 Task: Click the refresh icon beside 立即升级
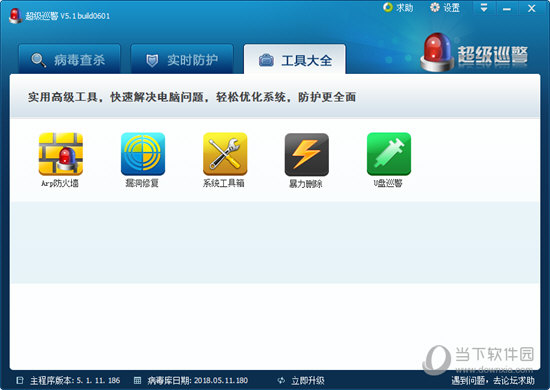[281, 381]
